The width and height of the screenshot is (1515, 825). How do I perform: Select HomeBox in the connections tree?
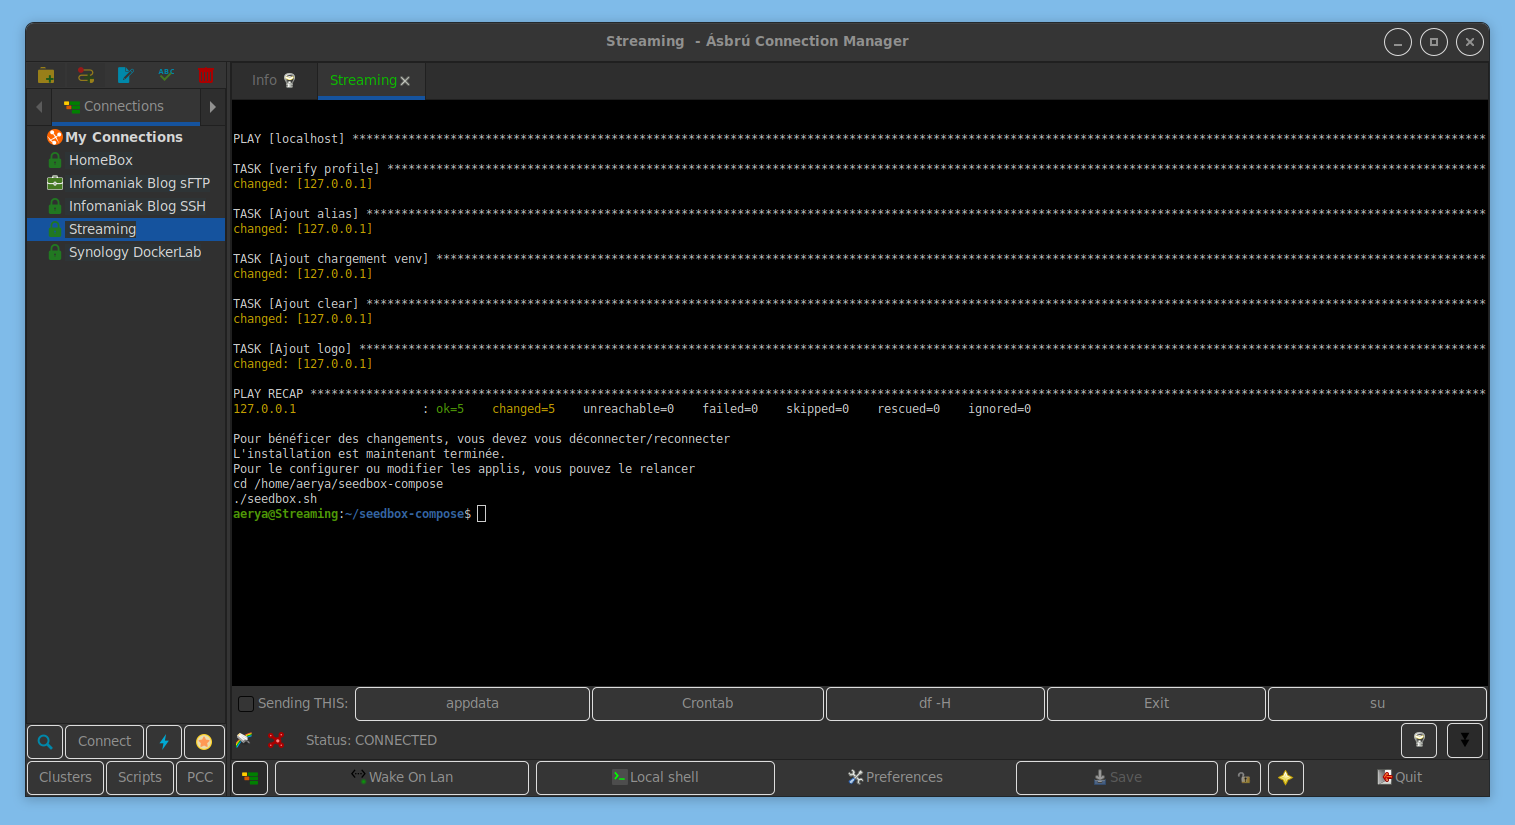coord(126,160)
